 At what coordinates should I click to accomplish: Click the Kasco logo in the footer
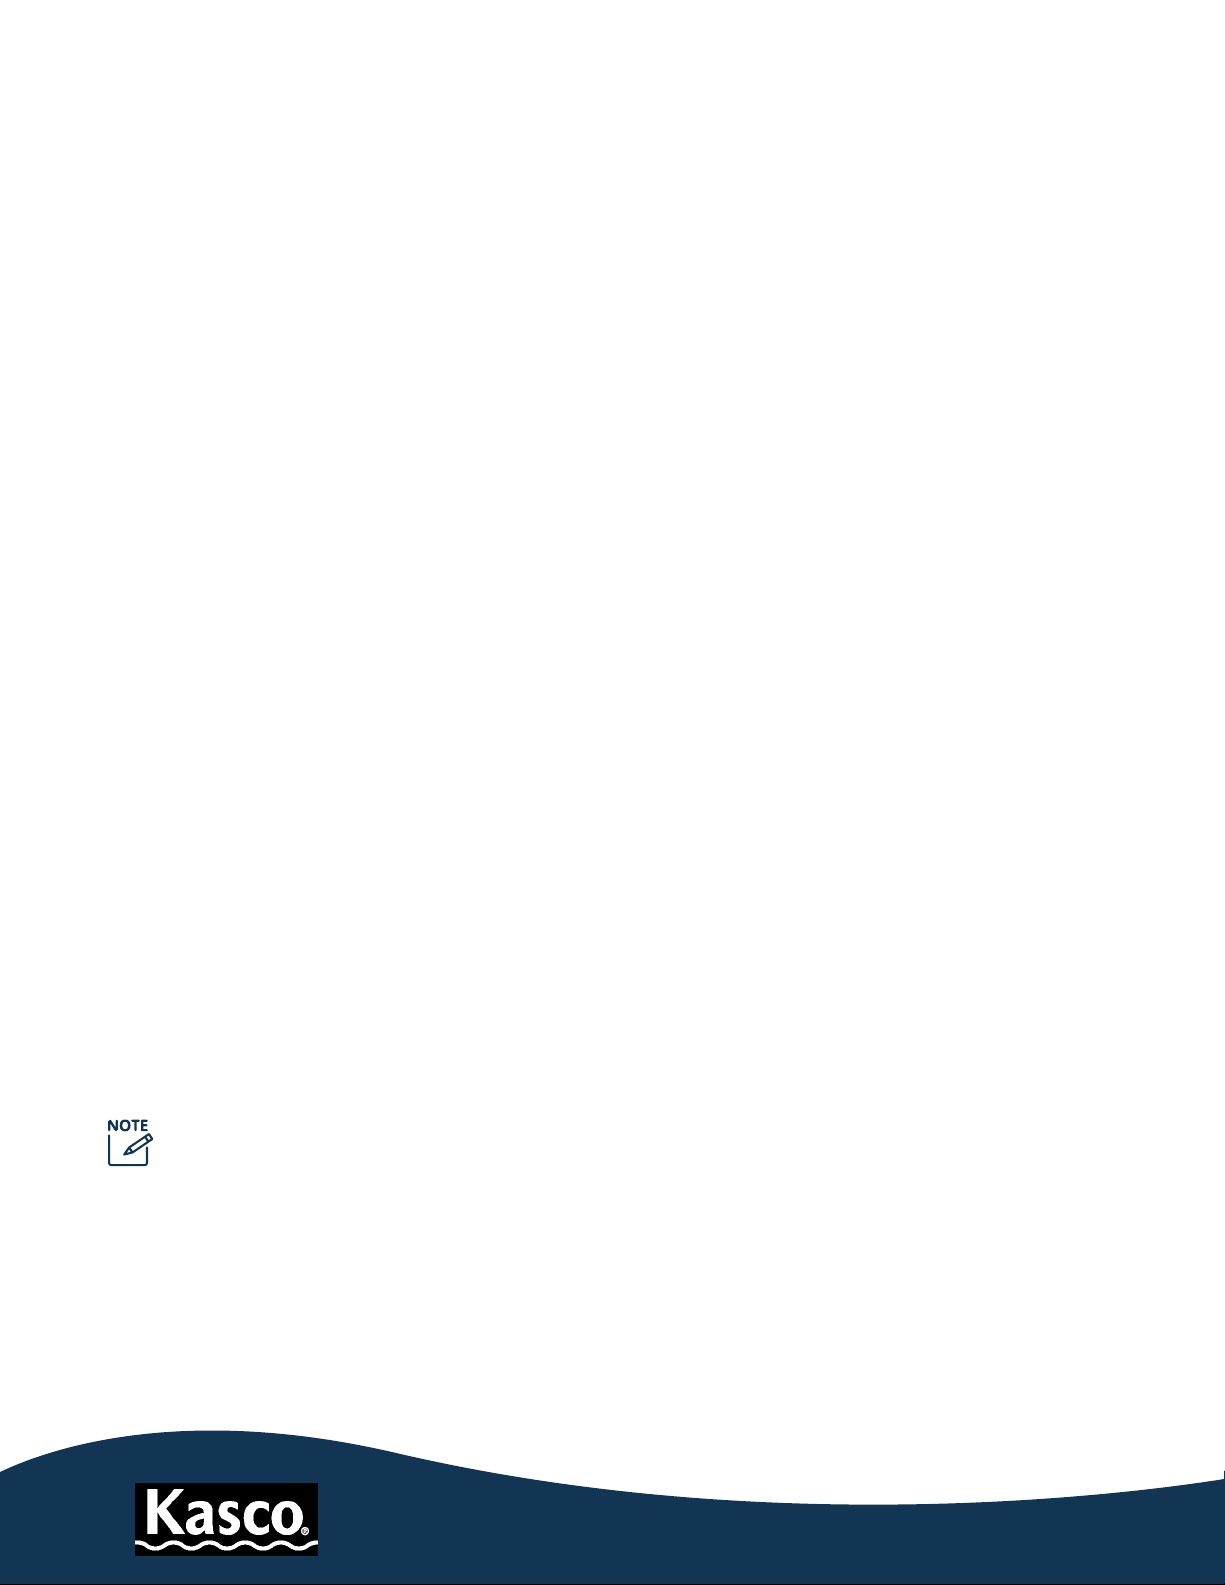[227, 1519]
